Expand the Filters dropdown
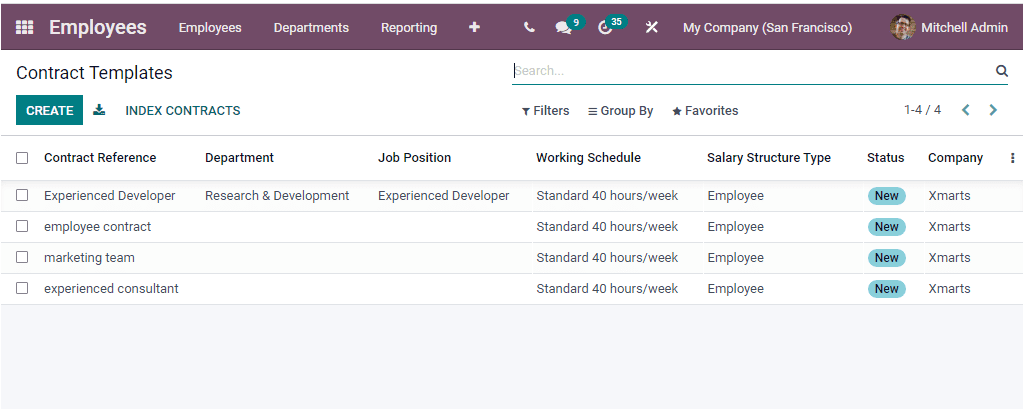1024x410 pixels. click(546, 111)
